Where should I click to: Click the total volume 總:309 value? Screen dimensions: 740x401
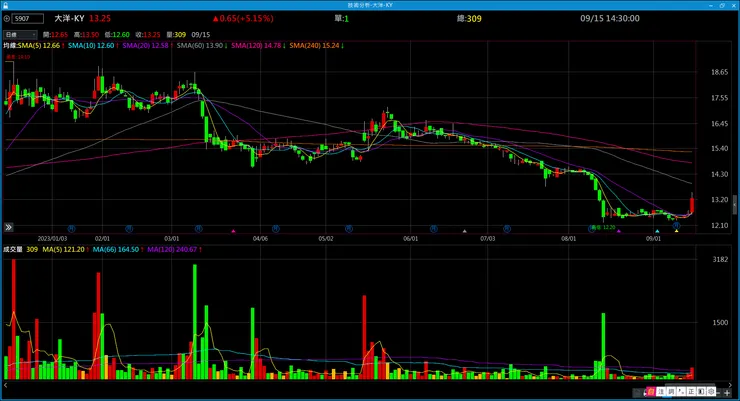469,18
